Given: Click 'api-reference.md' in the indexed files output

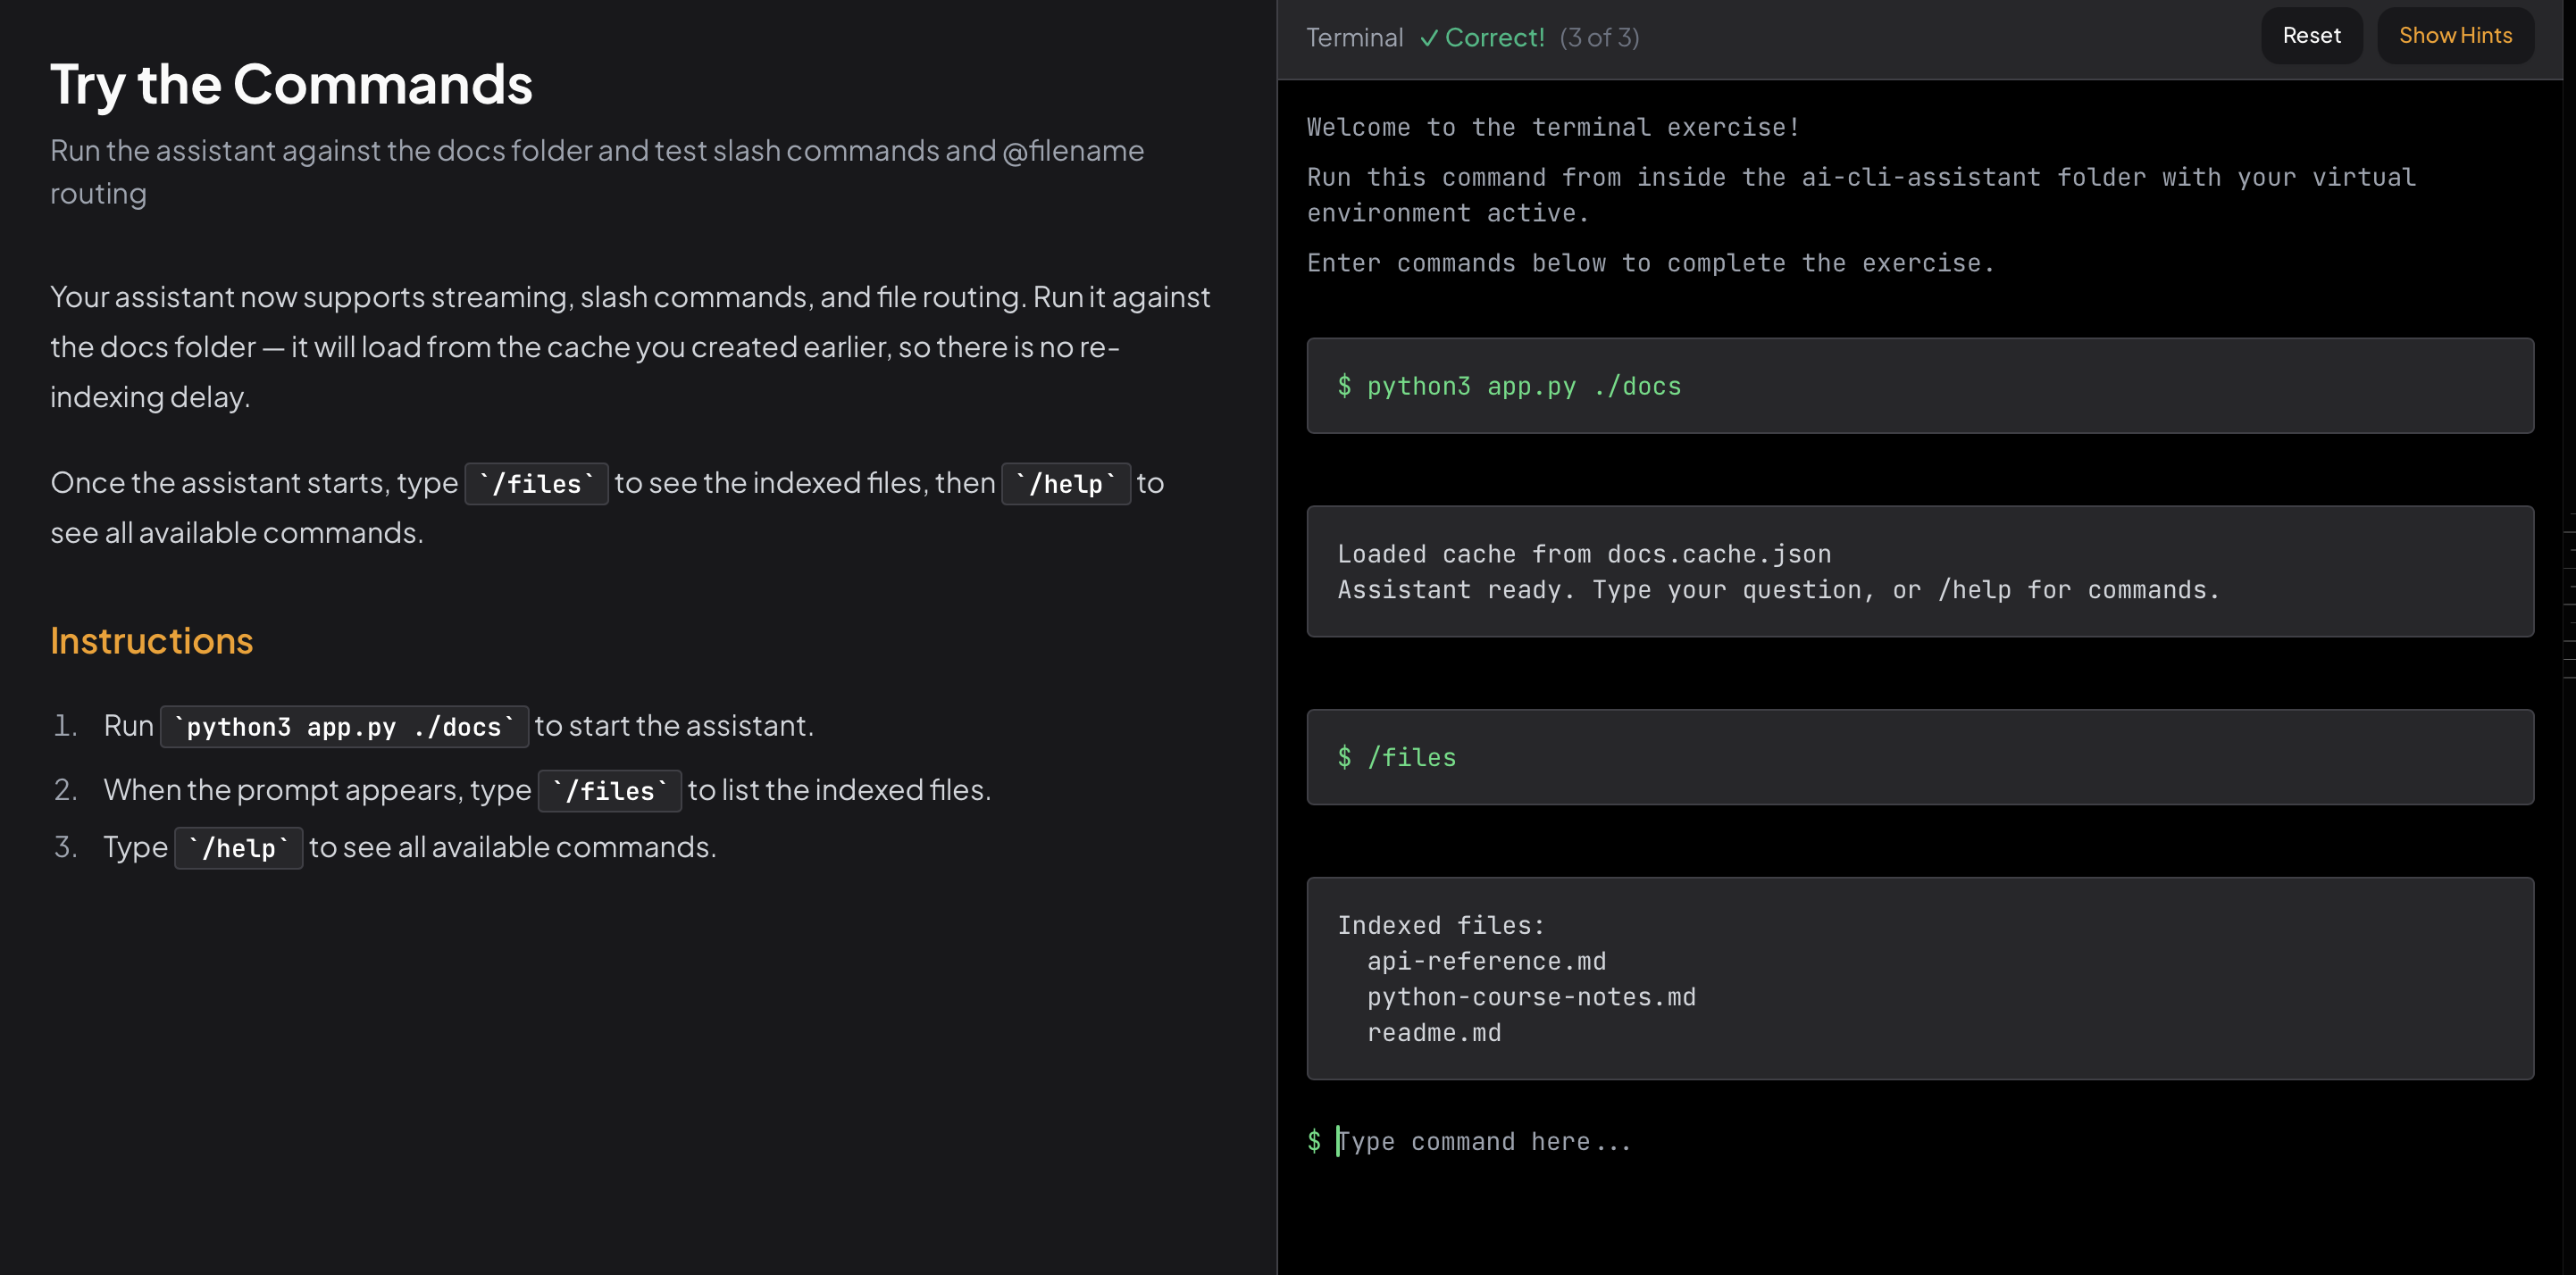Looking at the screenshot, I should pos(1486,961).
